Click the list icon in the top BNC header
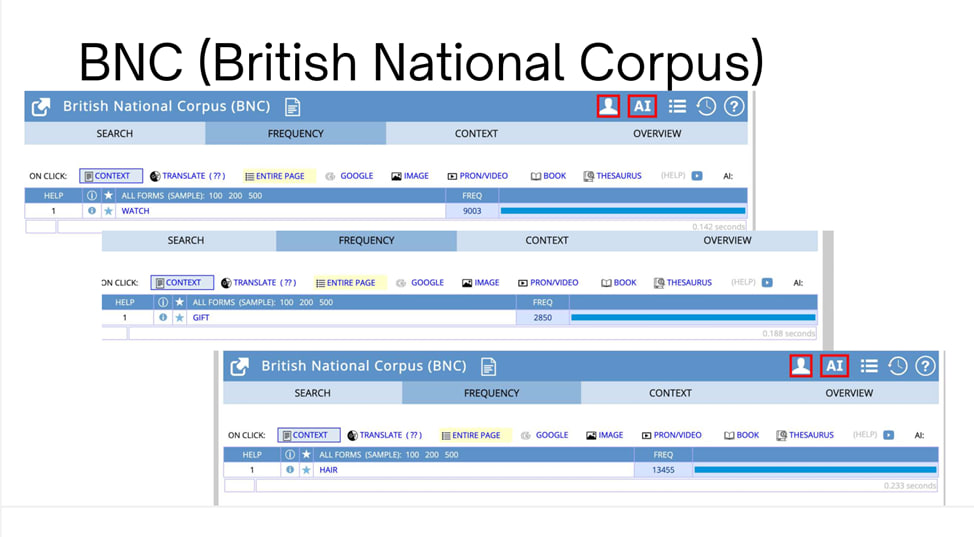This screenshot has height=537, width=974. 677,106
